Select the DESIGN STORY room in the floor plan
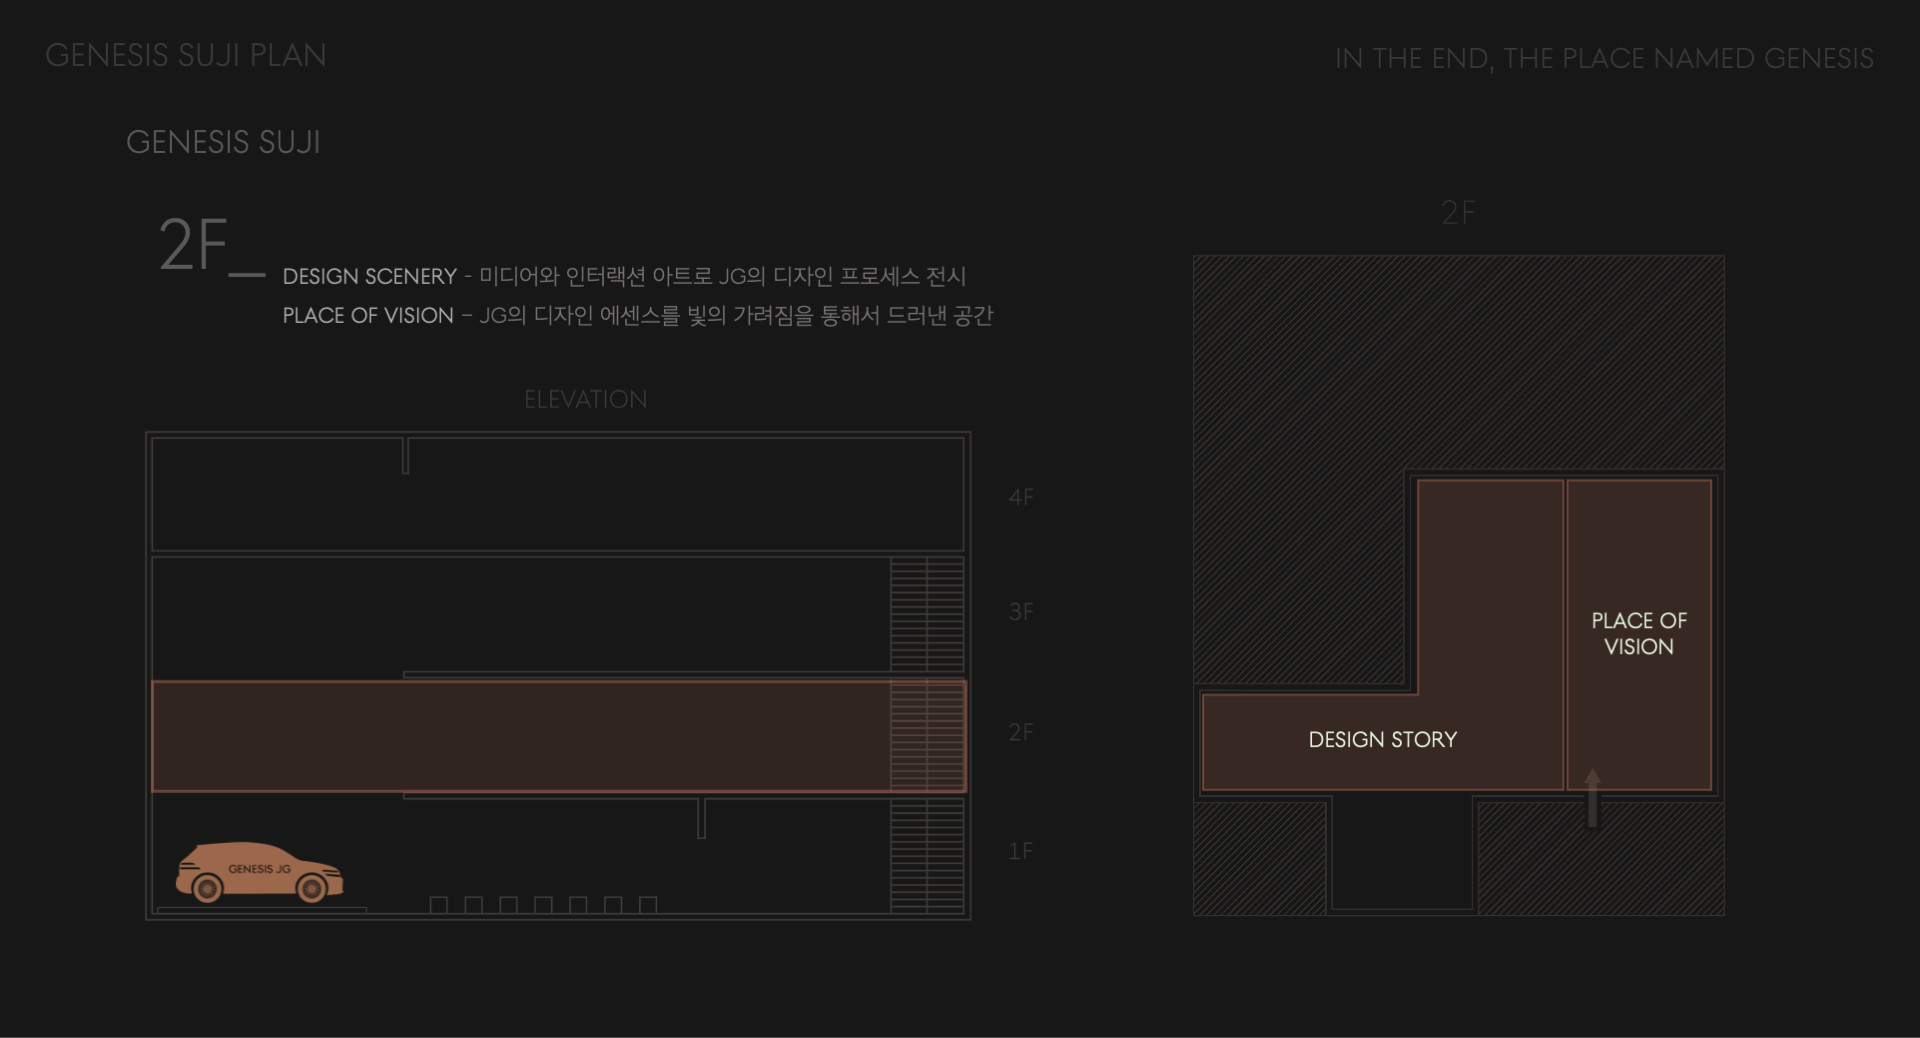 [x=1383, y=739]
